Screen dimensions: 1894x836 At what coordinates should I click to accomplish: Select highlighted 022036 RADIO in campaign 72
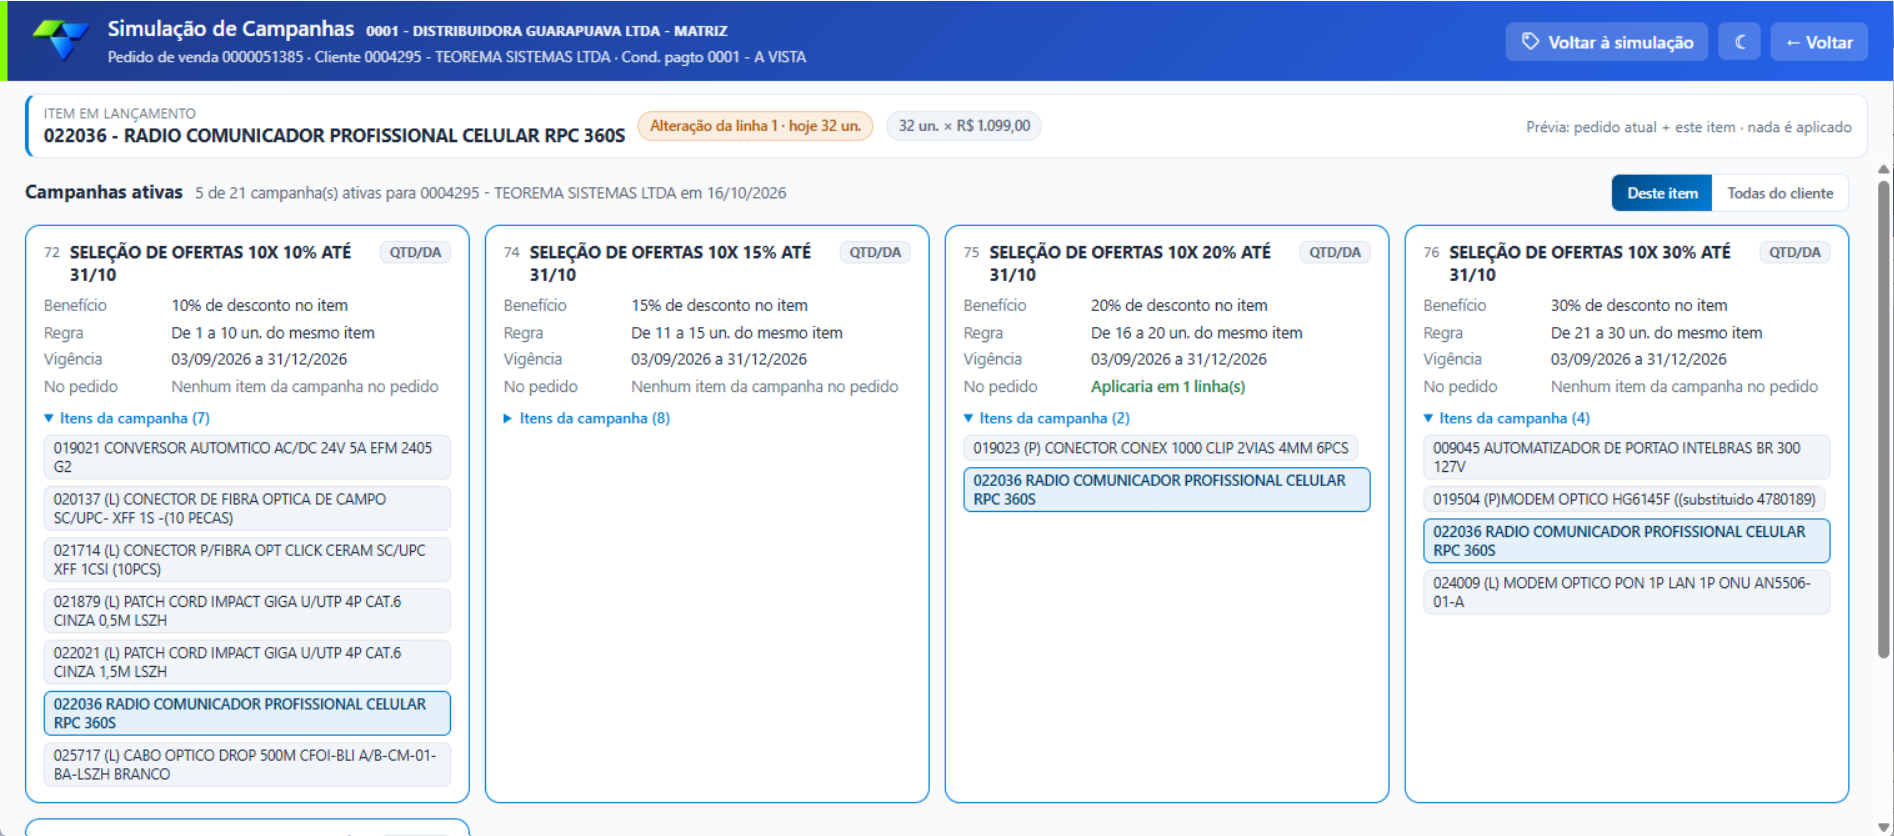247,713
